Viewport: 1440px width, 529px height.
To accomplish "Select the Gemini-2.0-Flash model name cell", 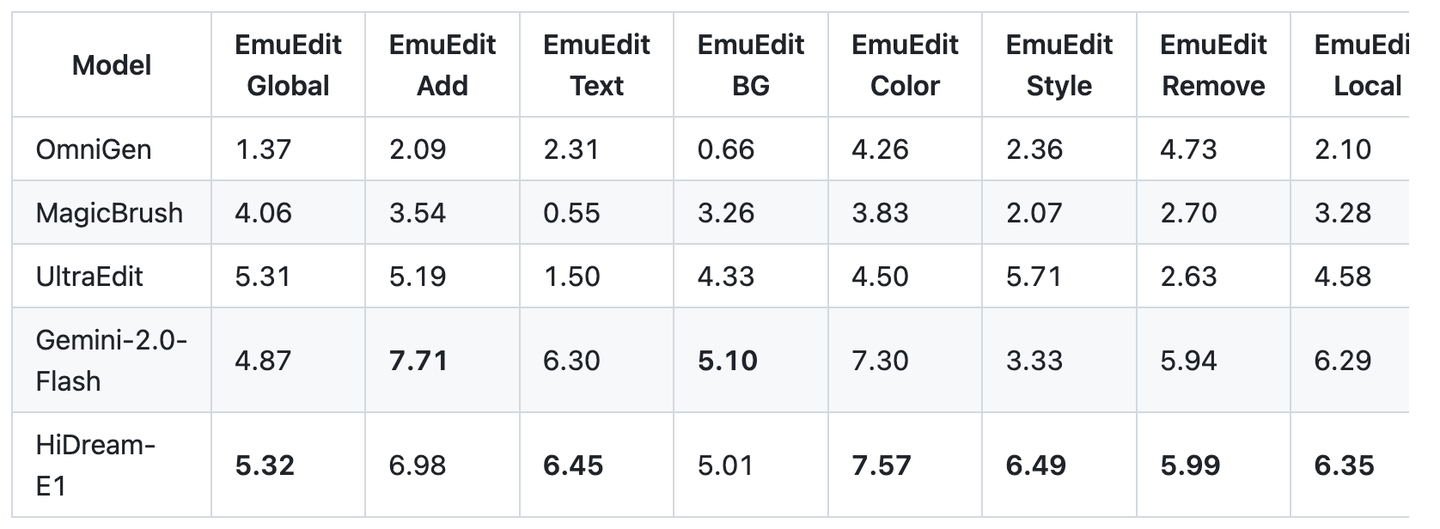I will (x=111, y=360).
